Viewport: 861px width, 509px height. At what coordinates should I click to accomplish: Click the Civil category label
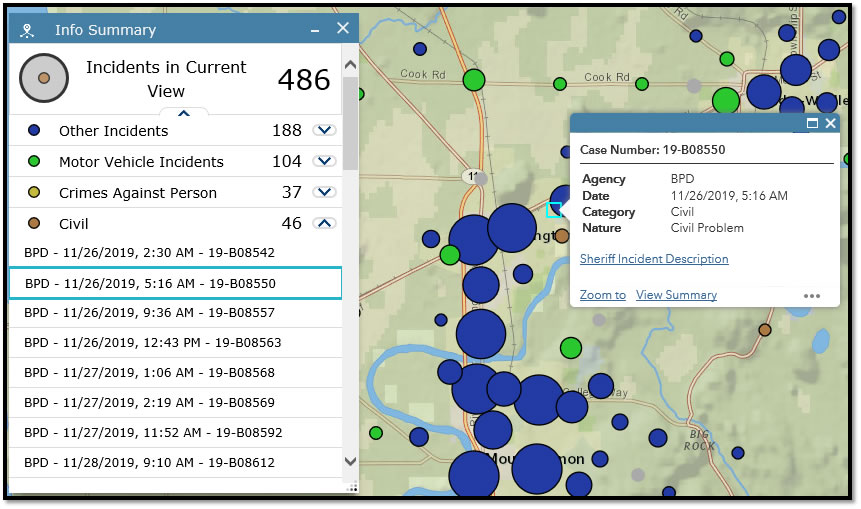[74, 224]
